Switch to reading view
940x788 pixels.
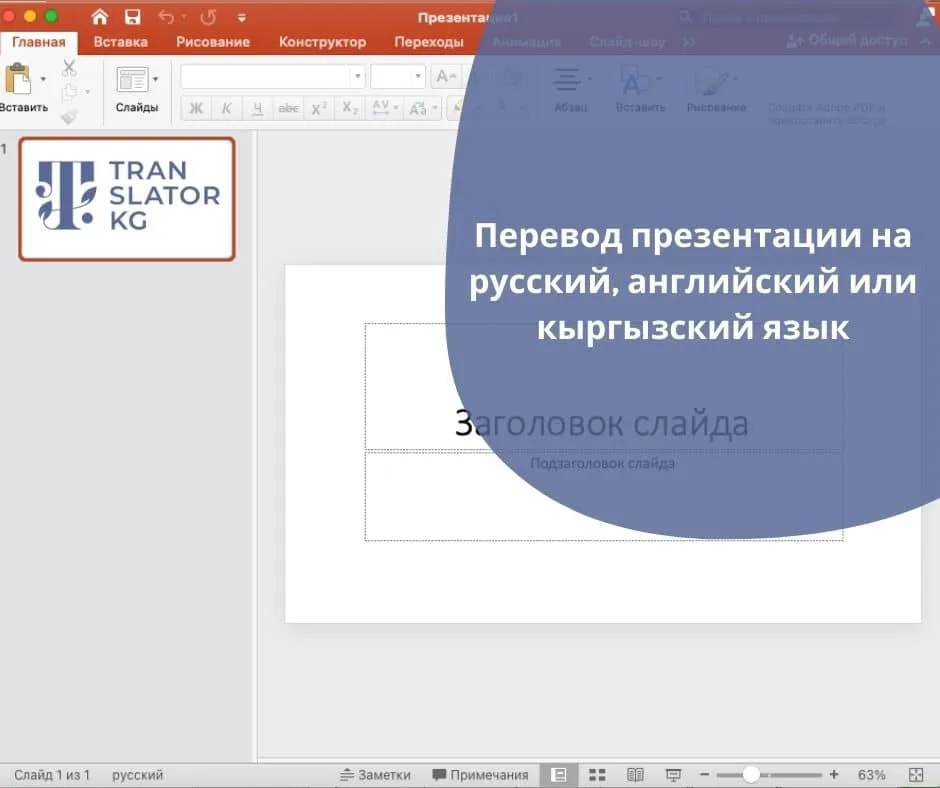click(x=635, y=775)
